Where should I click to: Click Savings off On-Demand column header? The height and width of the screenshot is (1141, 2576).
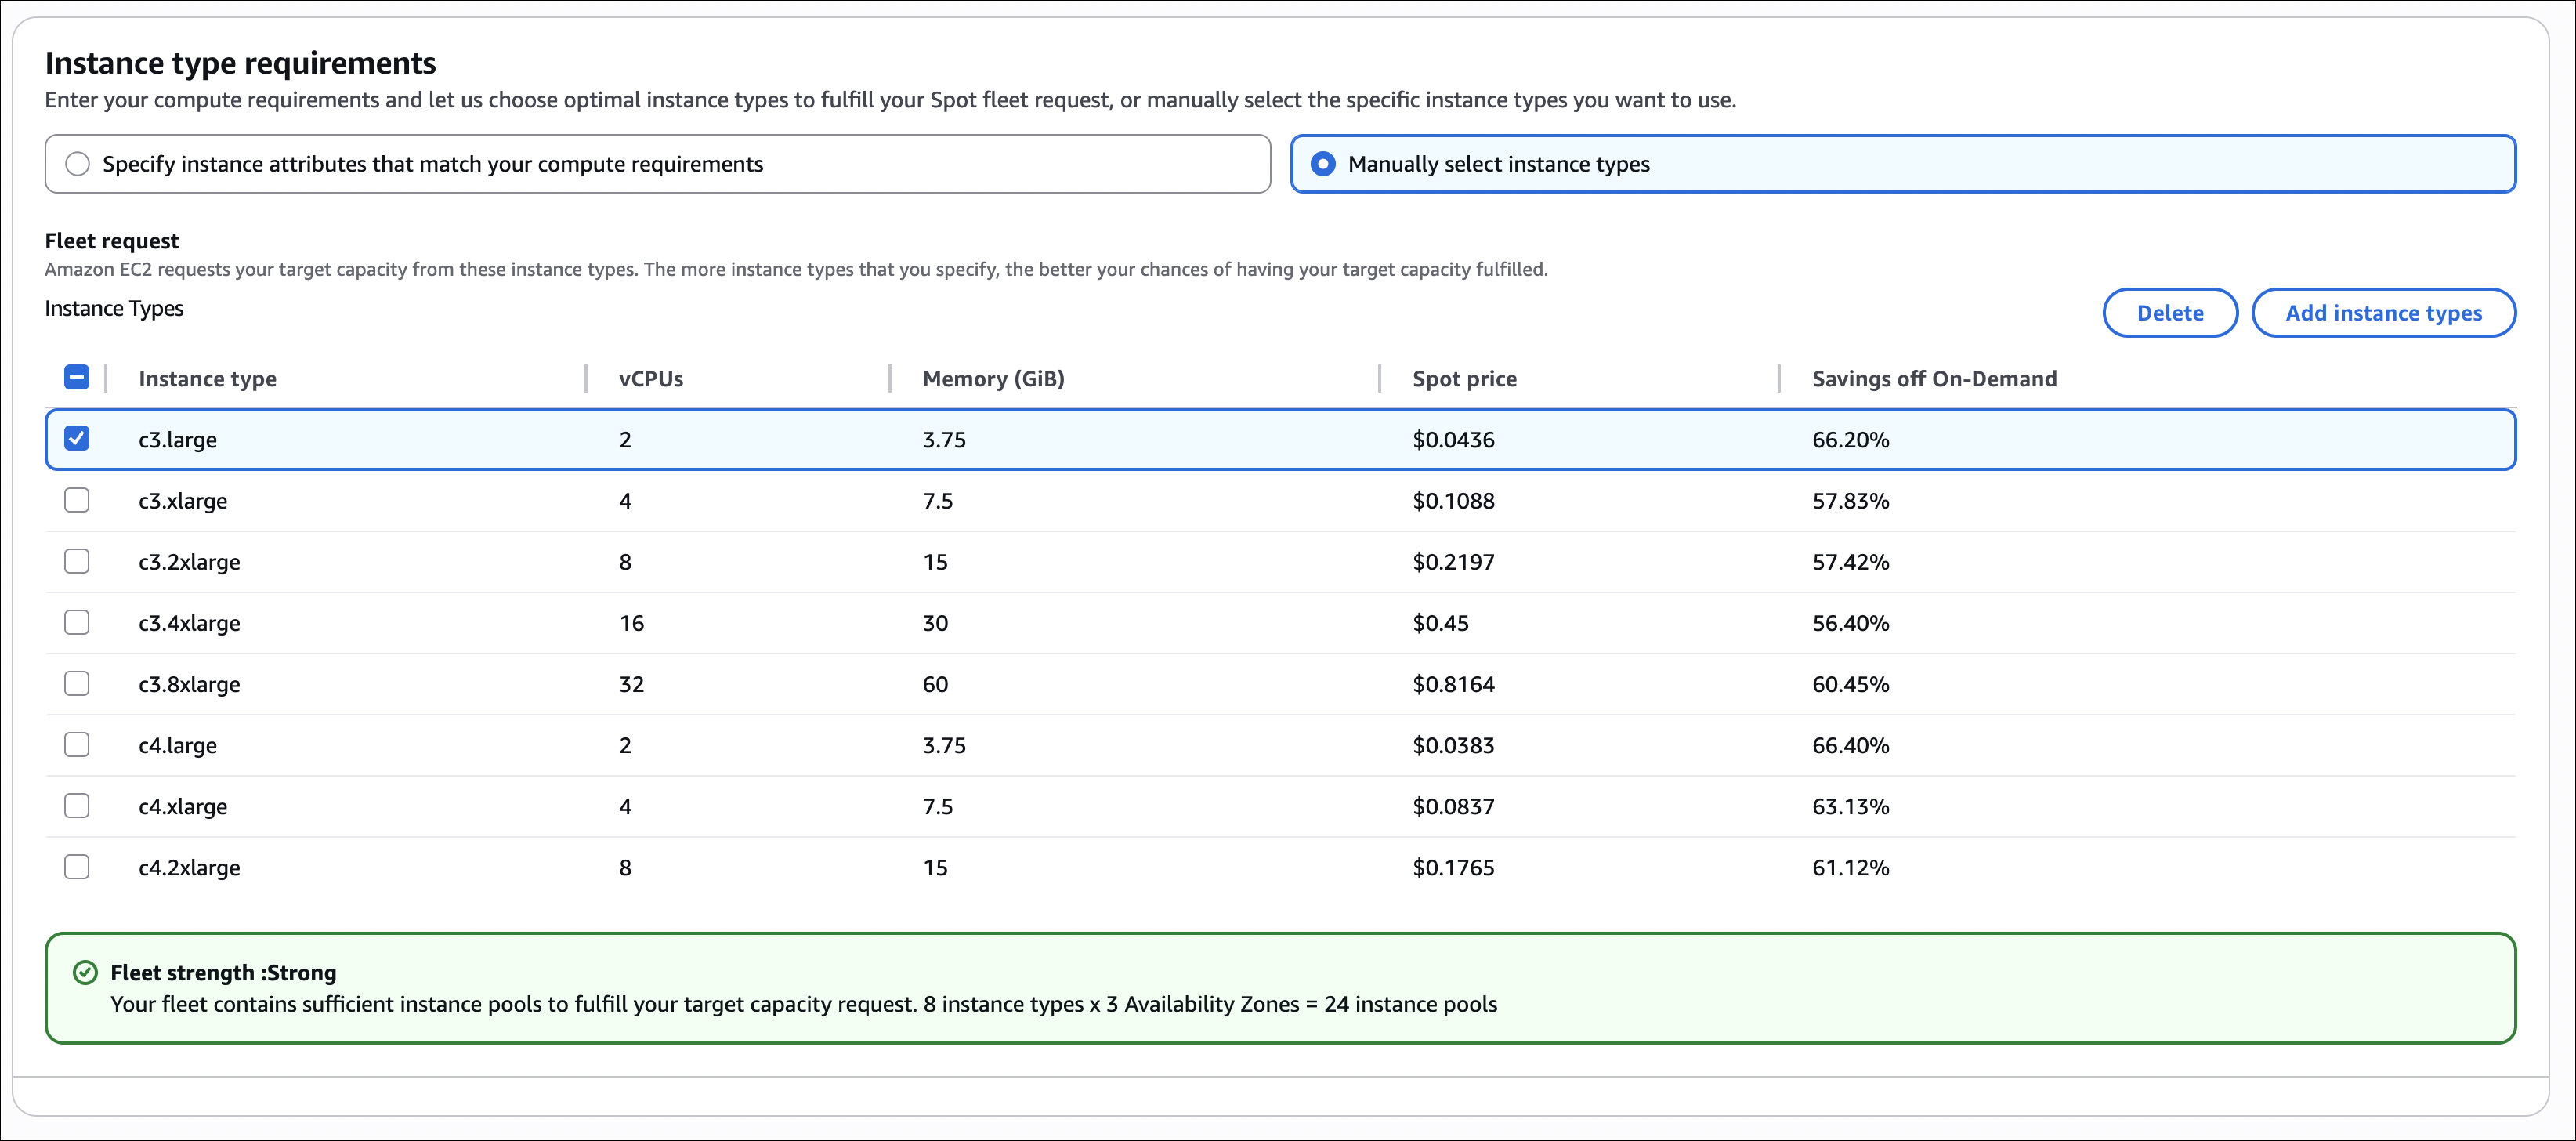(x=1933, y=379)
